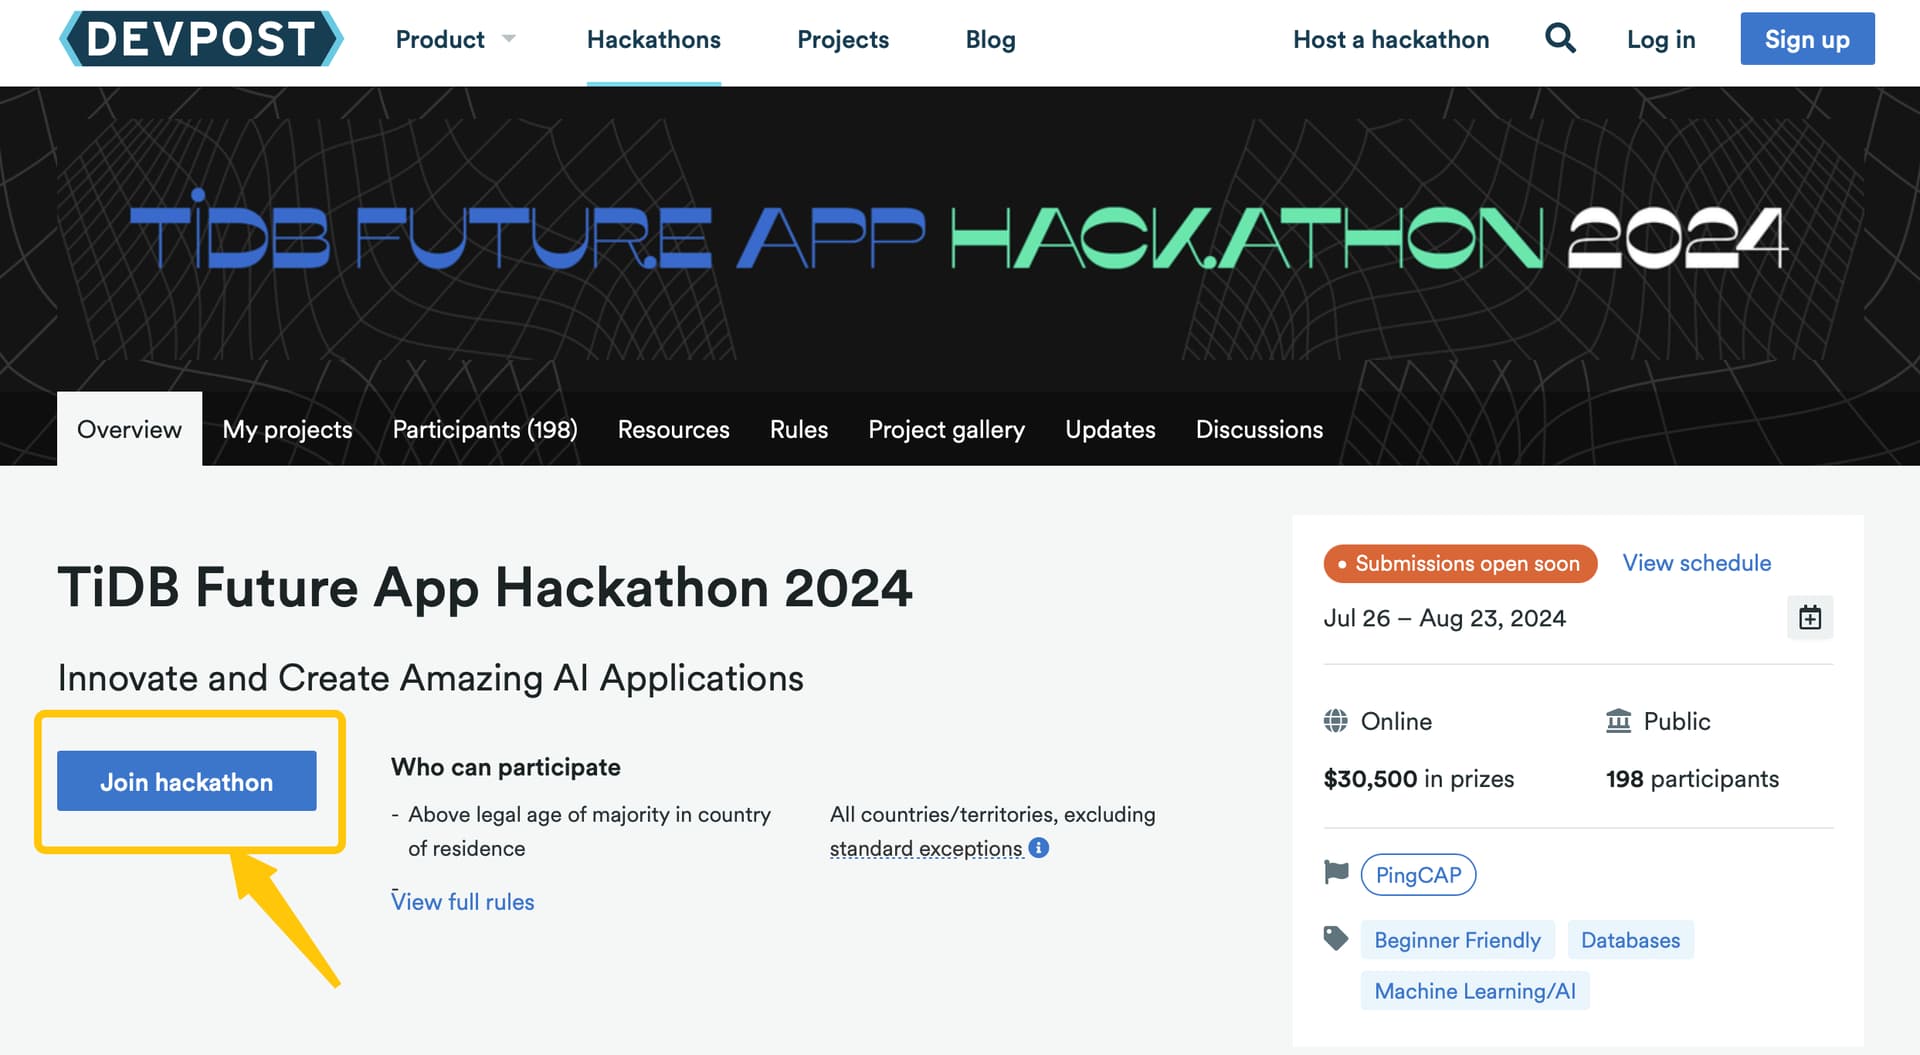Click the tag icon beside Beginner Friendly
This screenshot has width=1920, height=1055.
[x=1336, y=938]
